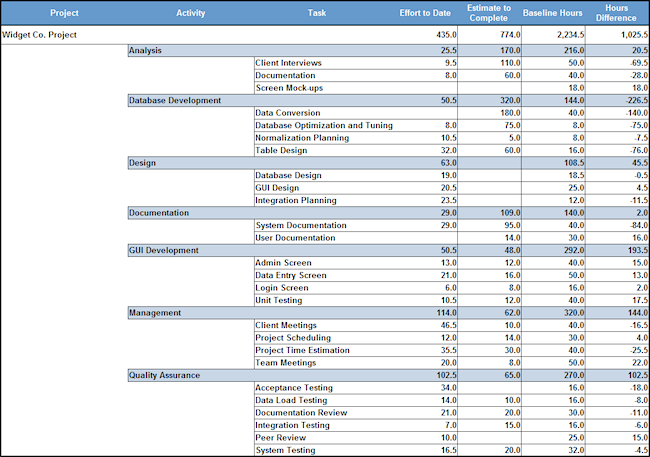Click System Documentation Hours Difference -84.0
This screenshot has width=650, height=457.
point(639,225)
